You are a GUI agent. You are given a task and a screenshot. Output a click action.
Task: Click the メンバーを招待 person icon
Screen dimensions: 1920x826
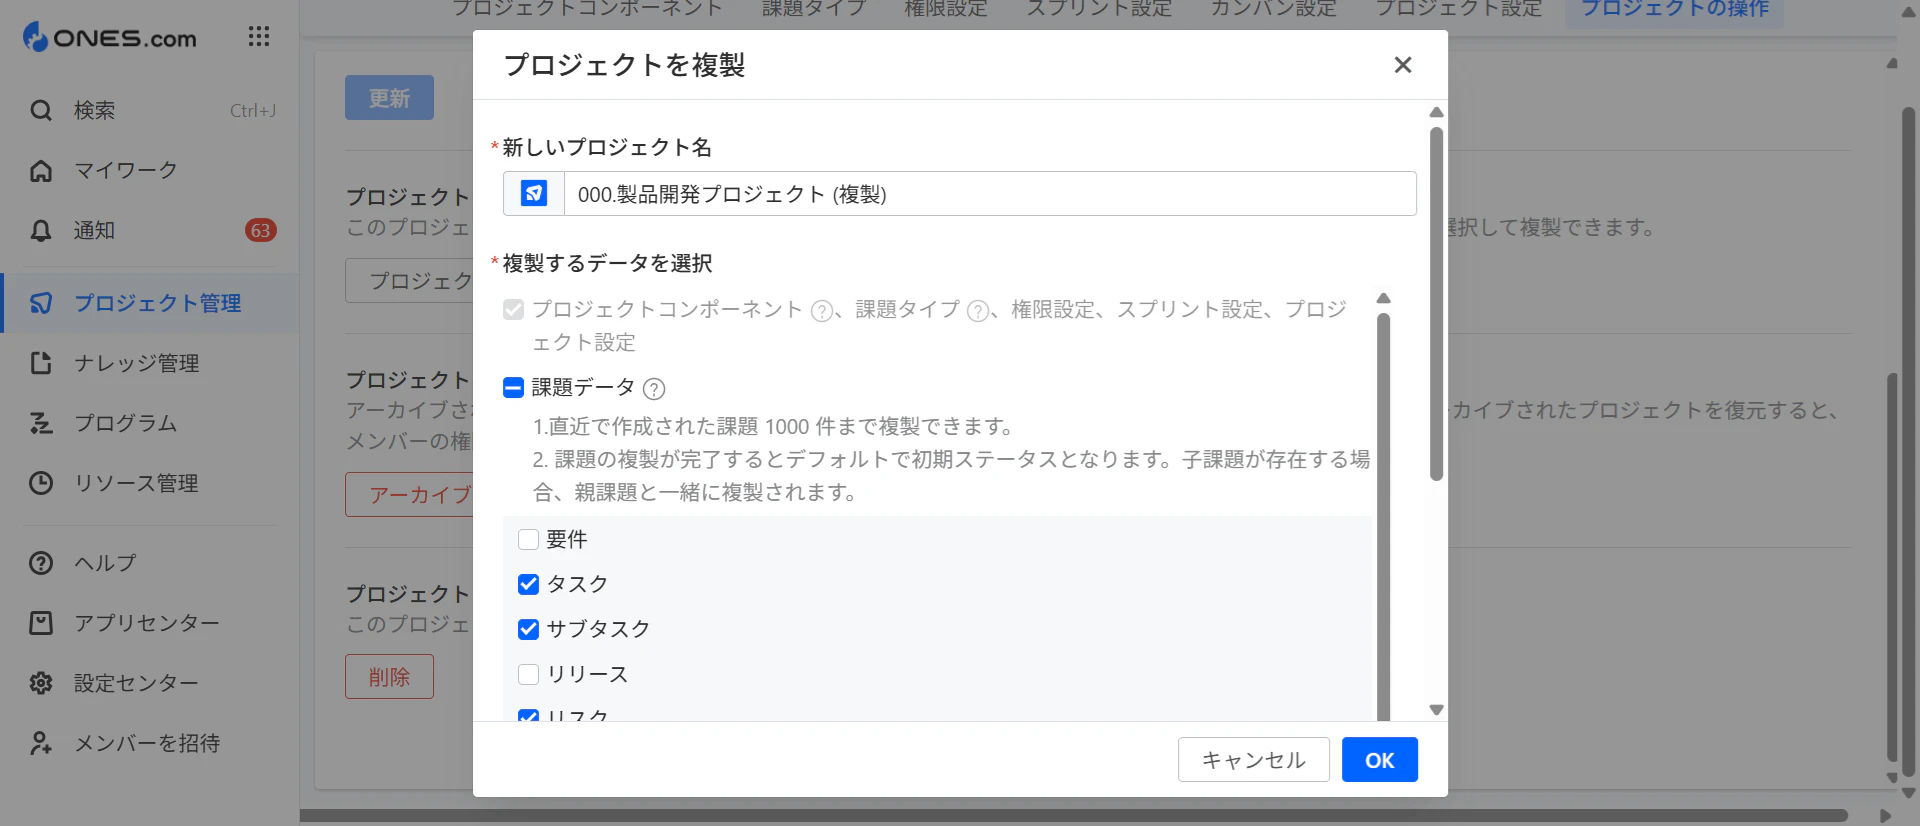coord(41,743)
